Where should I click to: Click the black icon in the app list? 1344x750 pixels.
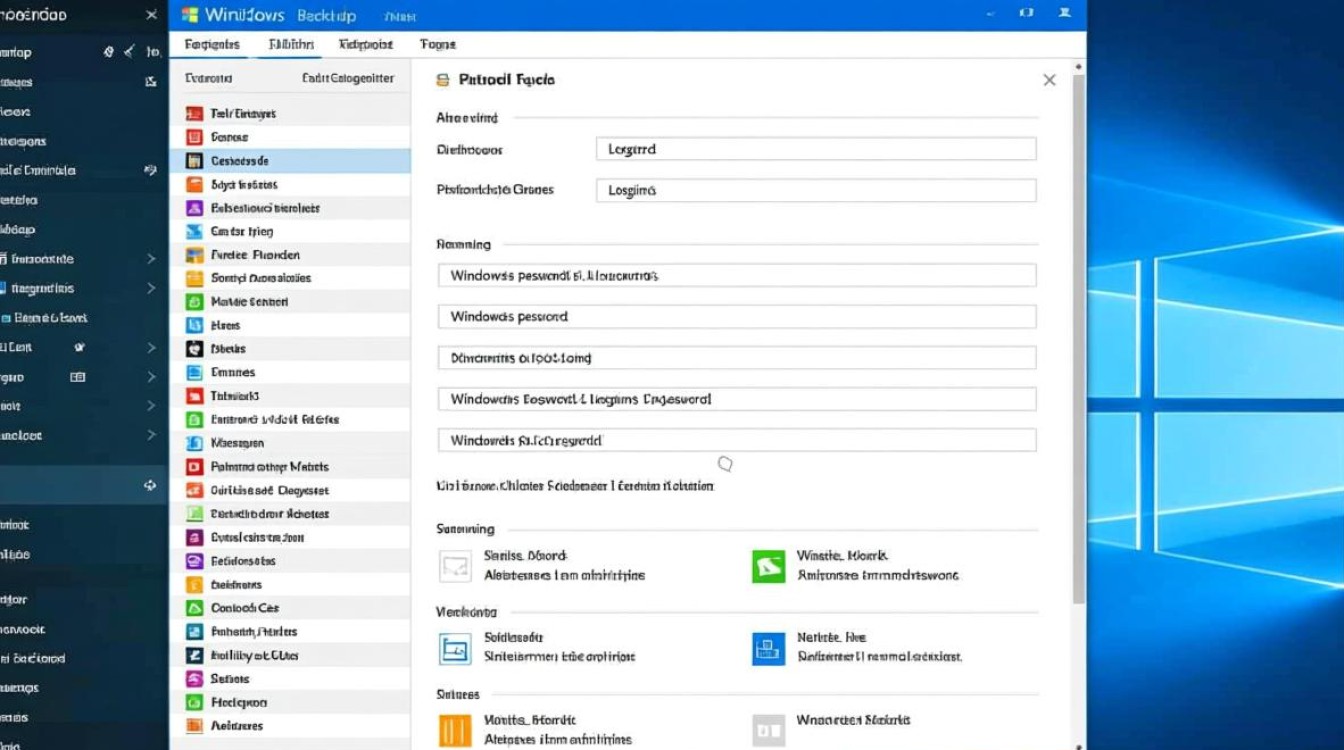pyautogui.click(x=195, y=349)
